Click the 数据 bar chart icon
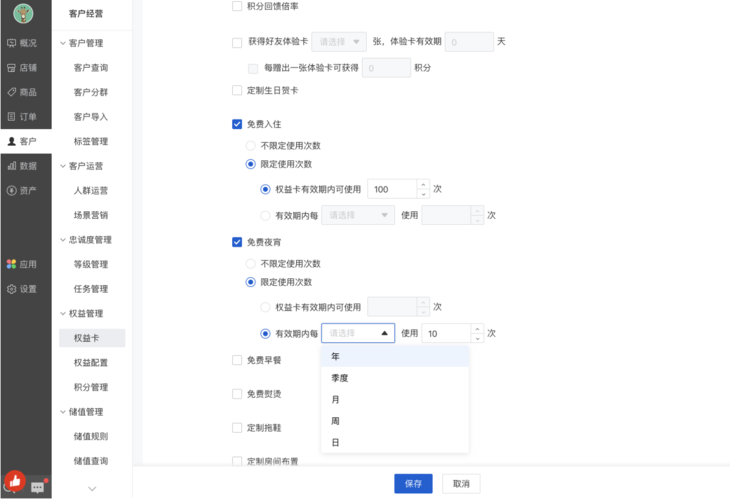This screenshot has height=499, width=730. 11,166
